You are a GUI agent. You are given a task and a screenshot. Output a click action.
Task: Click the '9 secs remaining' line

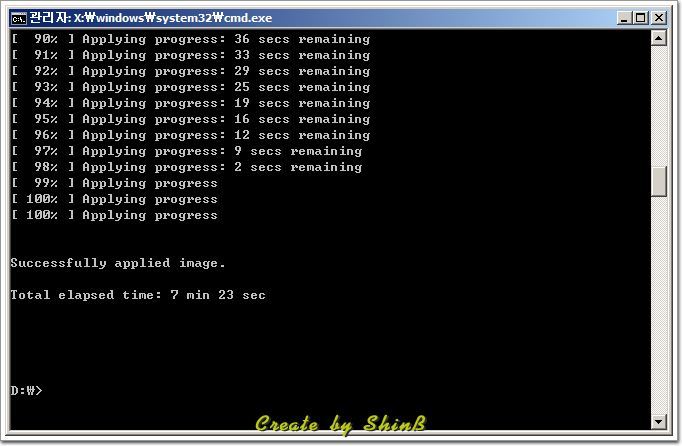tap(187, 151)
